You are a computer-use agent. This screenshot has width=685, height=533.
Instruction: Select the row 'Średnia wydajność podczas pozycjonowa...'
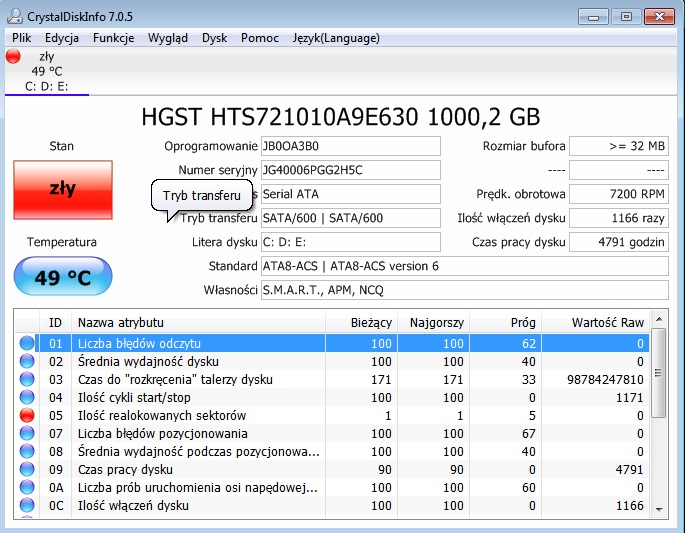click(x=332, y=451)
